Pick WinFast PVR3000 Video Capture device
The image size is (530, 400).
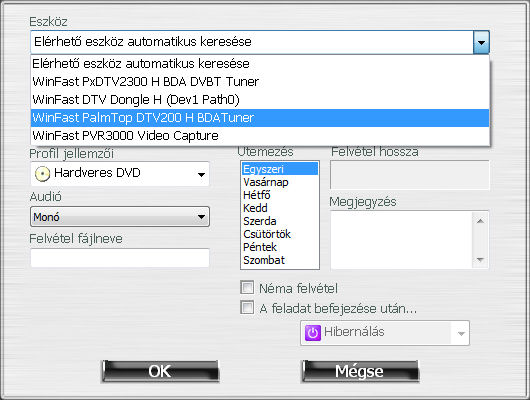pos(260,136)
